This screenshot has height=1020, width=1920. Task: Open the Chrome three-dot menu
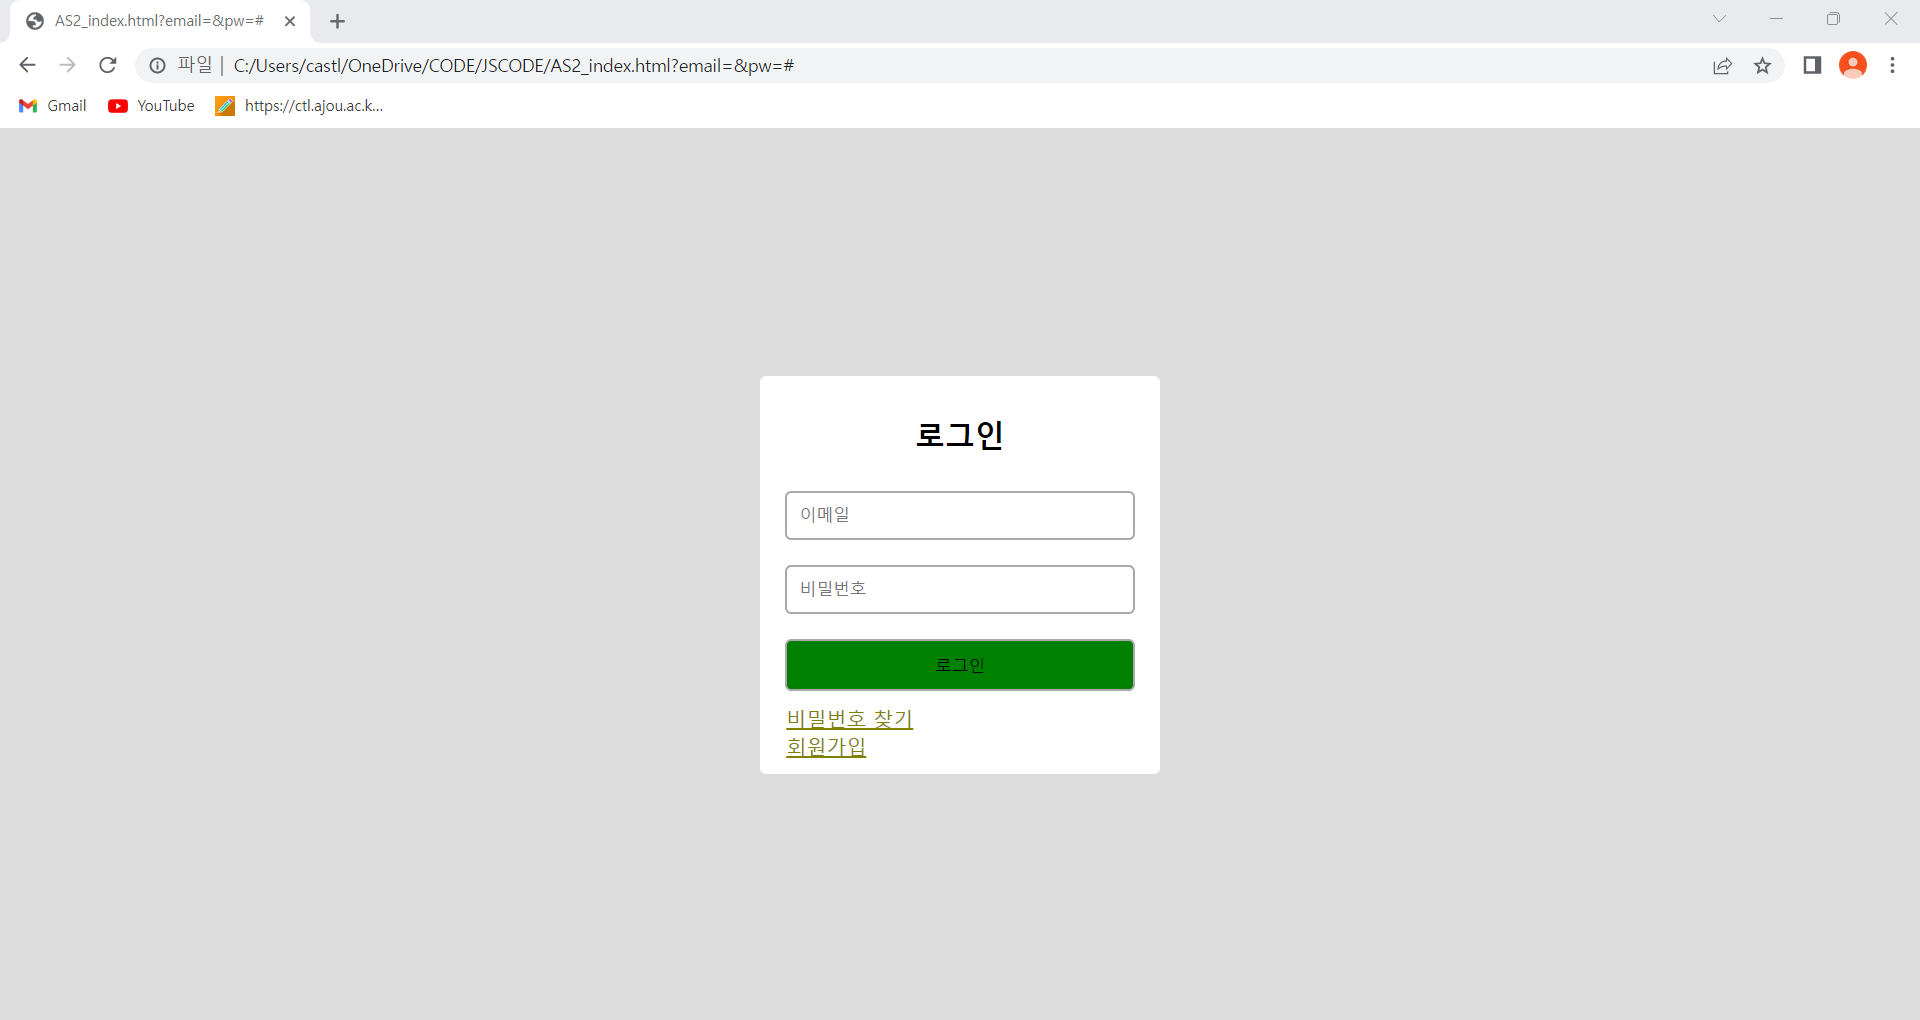click(x=1893, y=65)
